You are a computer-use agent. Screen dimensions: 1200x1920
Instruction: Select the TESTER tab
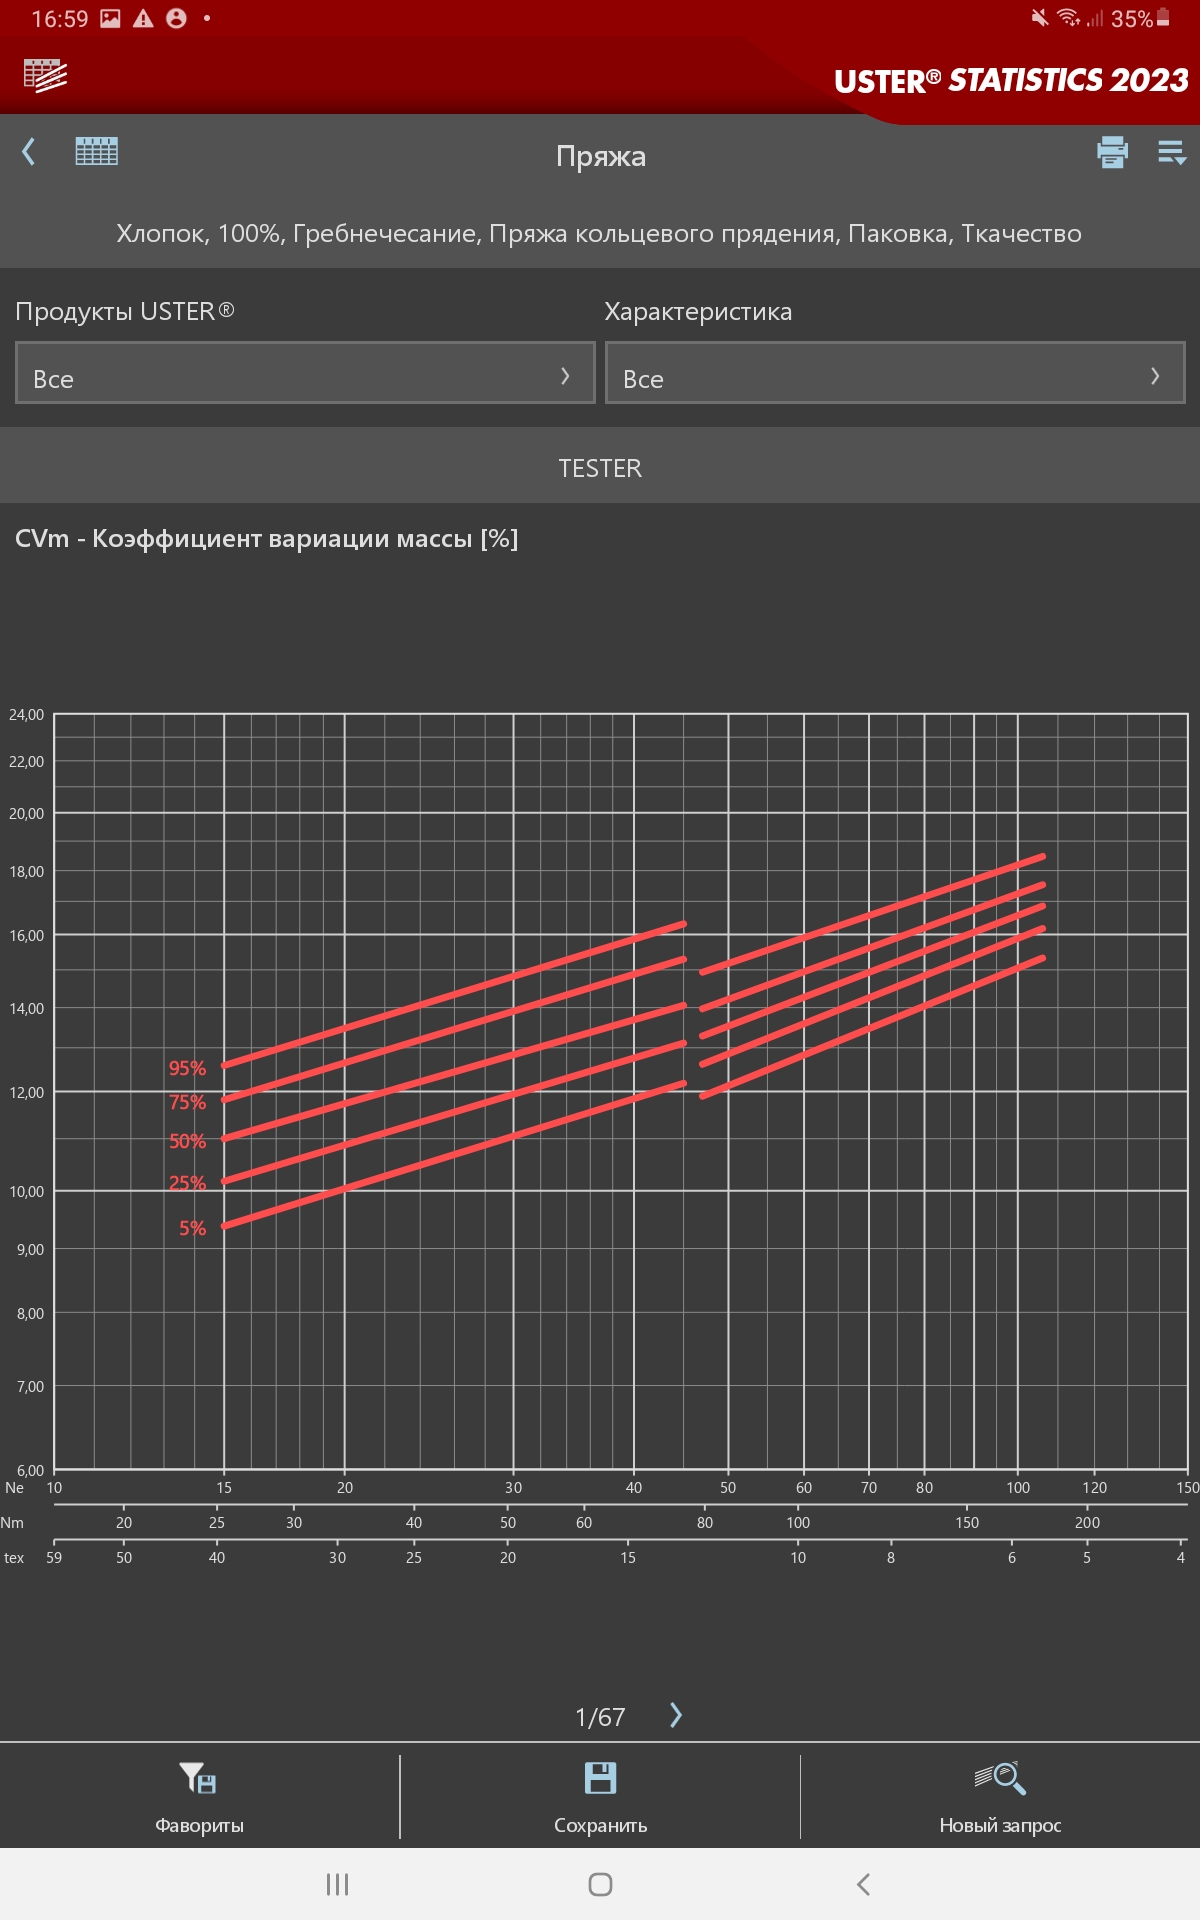[600, 468]
